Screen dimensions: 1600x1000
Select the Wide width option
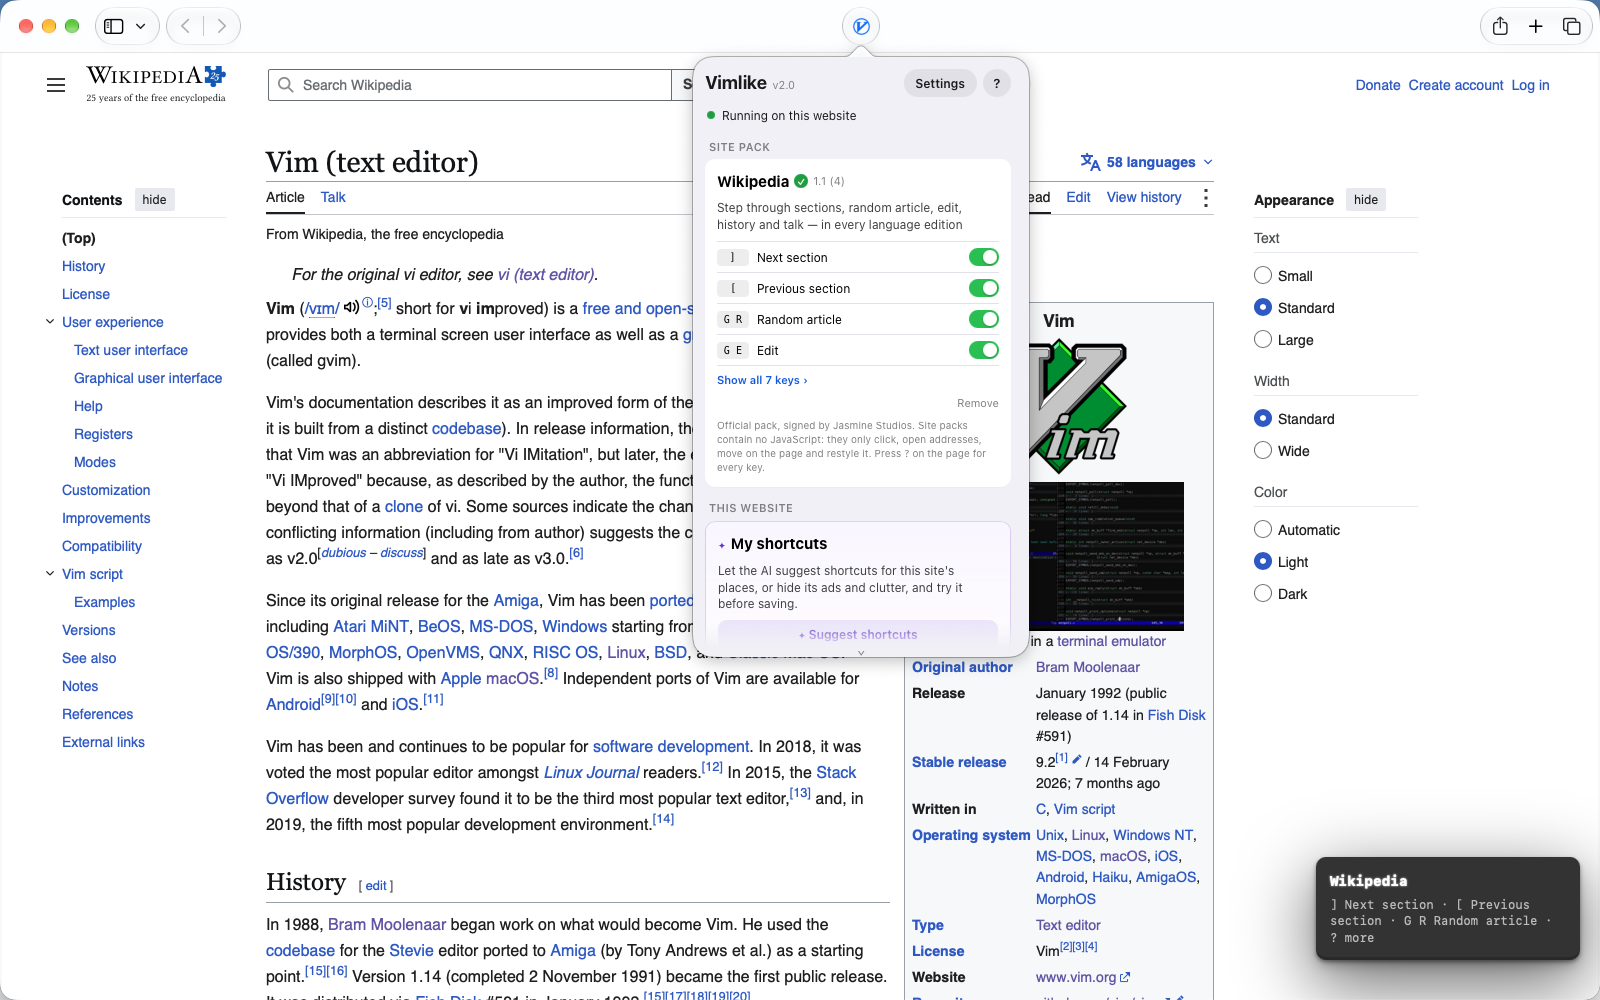pyautogui.click(x=1263, y=450)
